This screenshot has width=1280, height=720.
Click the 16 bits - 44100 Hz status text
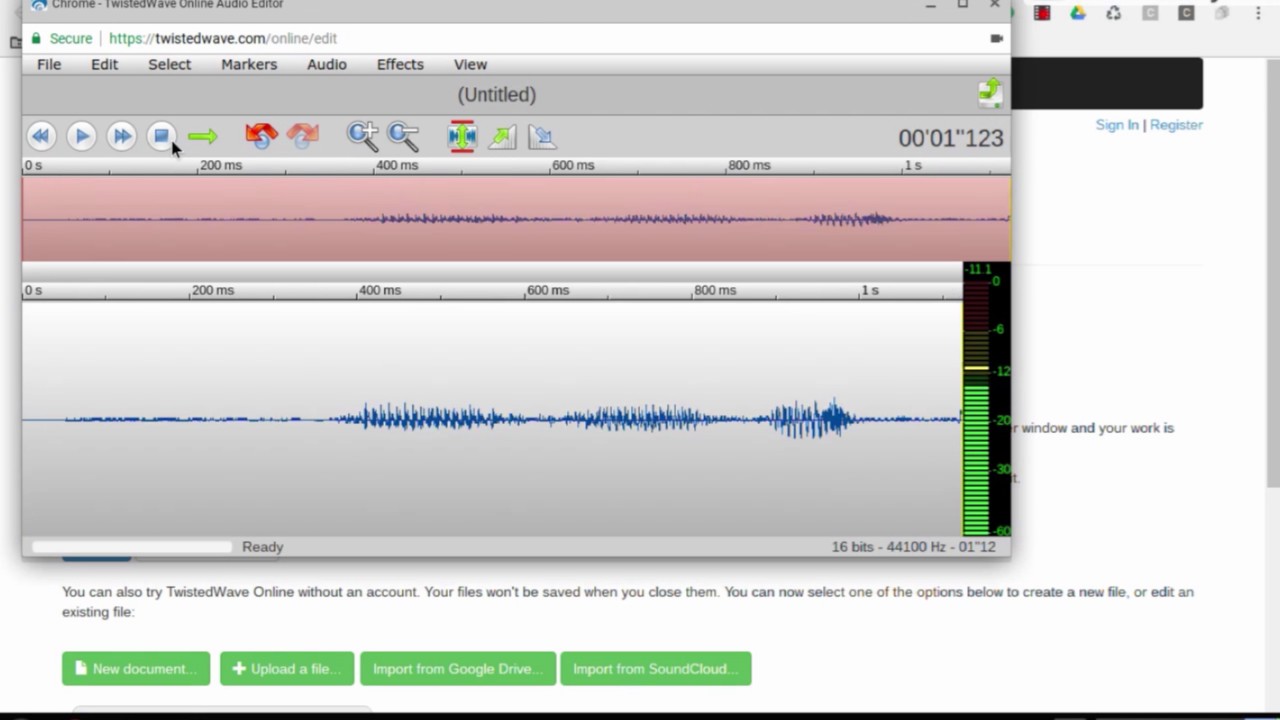913,547
